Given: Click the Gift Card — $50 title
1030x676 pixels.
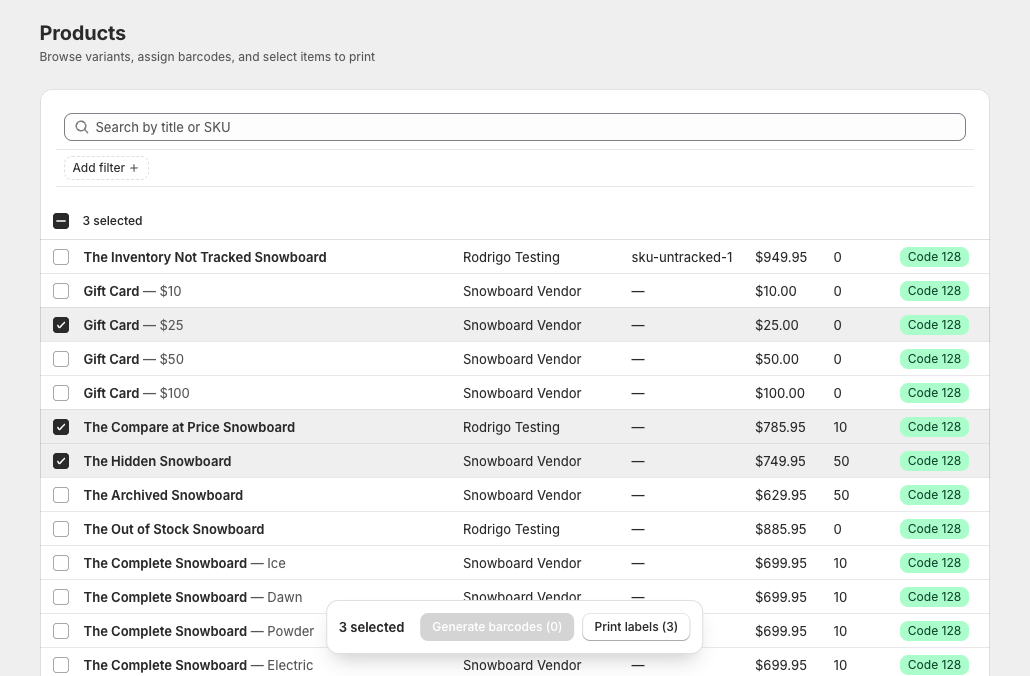Looking at the screenshot, I should [x=133, y=359].
